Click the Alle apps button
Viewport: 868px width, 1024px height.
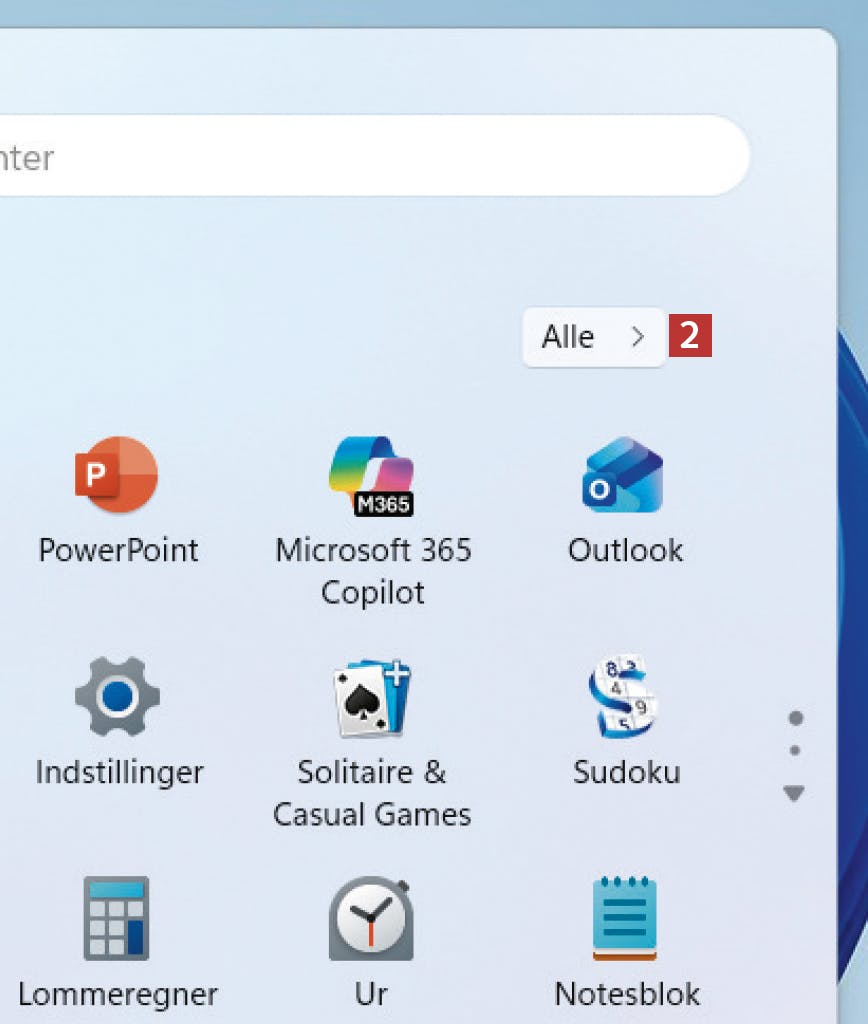coord(594,337)
